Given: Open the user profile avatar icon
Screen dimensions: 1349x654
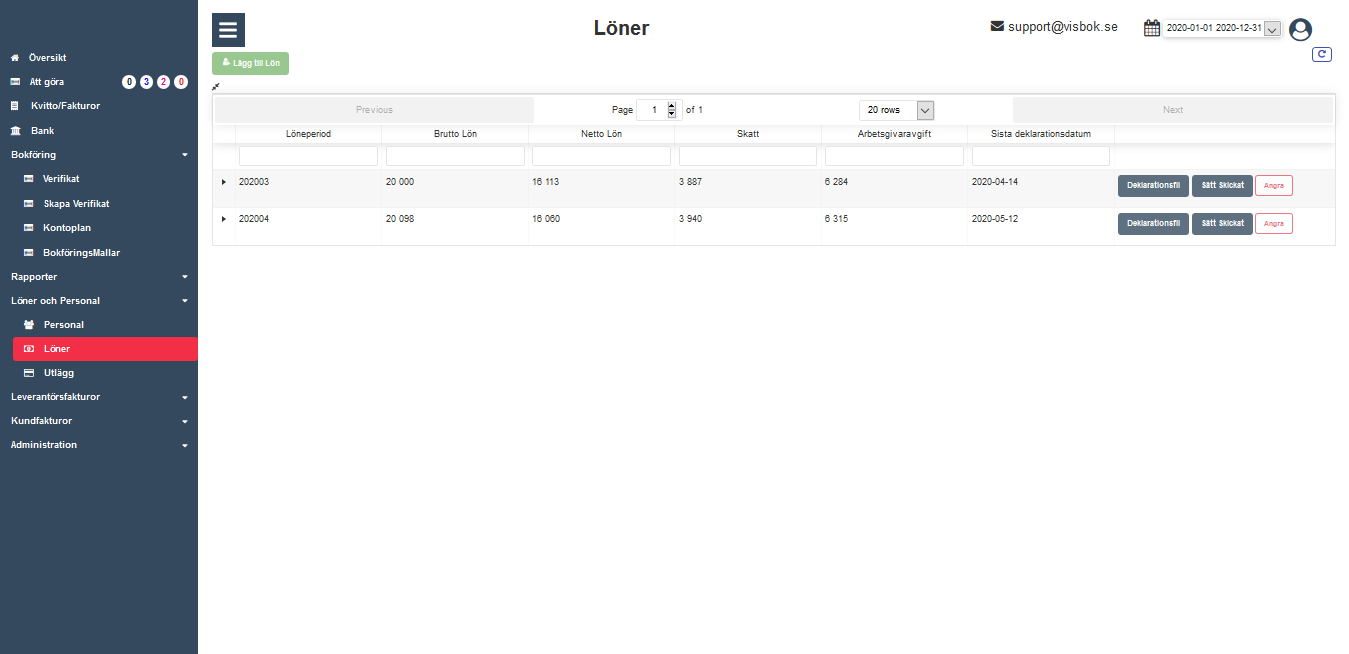Looking at the screenshot, I should pos(1300,30).
